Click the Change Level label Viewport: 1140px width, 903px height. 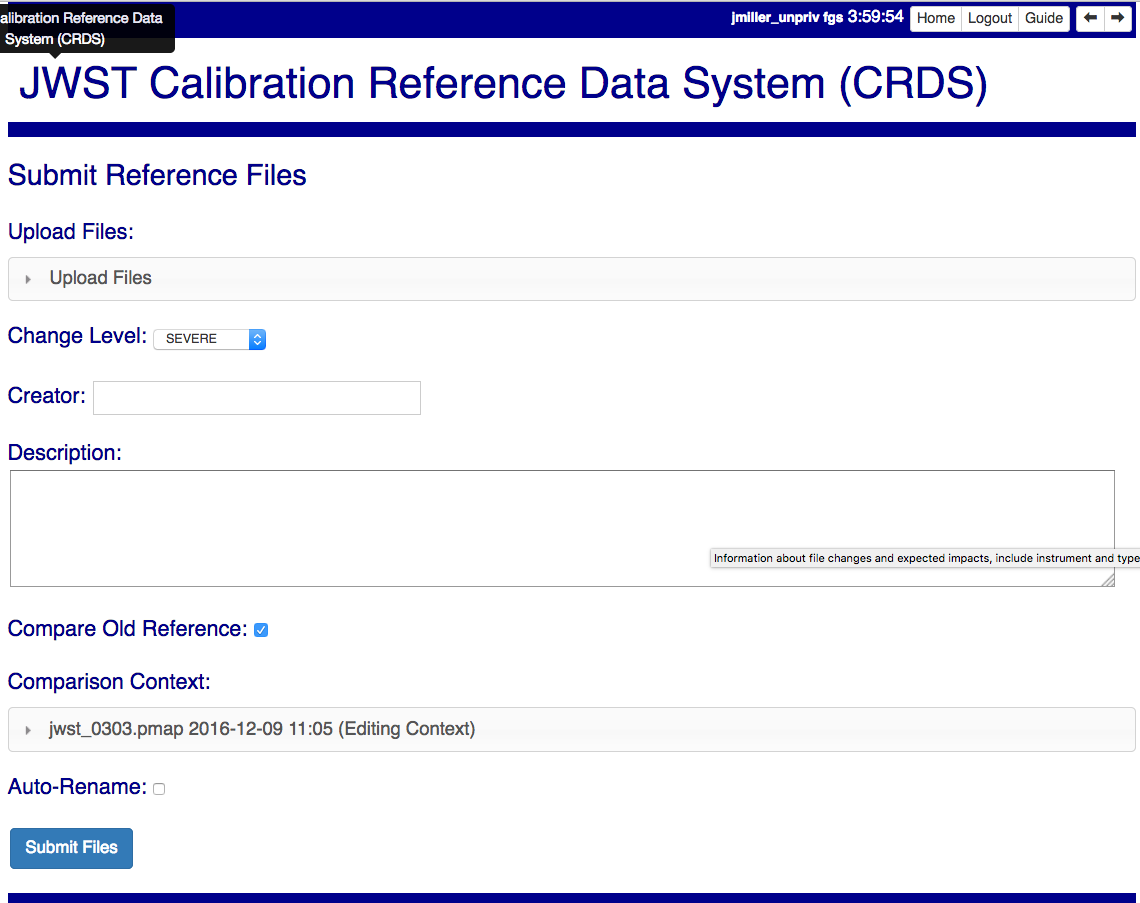tap(77, 336)
